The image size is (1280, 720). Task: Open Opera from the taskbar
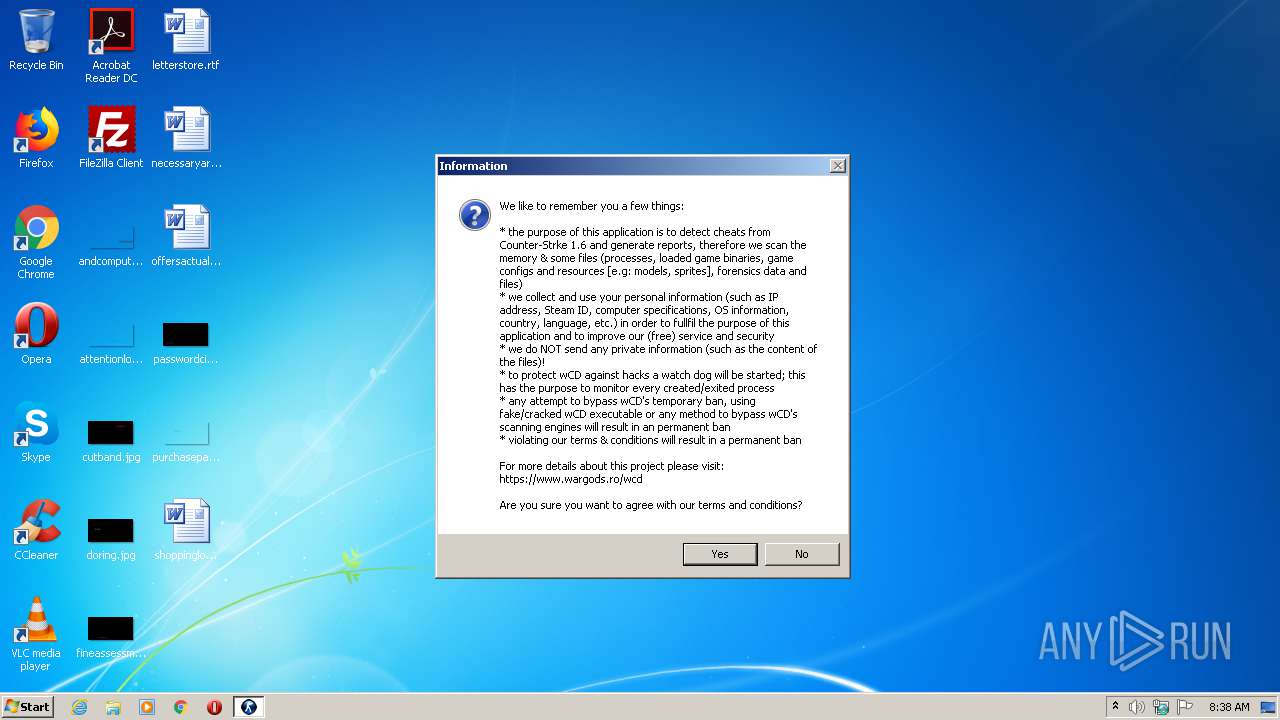(x=214, y=707)
